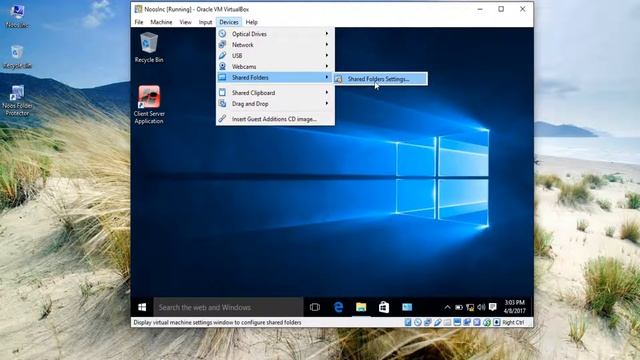Open the Input menu
This screenshot has width=640, height=360.
205,22
